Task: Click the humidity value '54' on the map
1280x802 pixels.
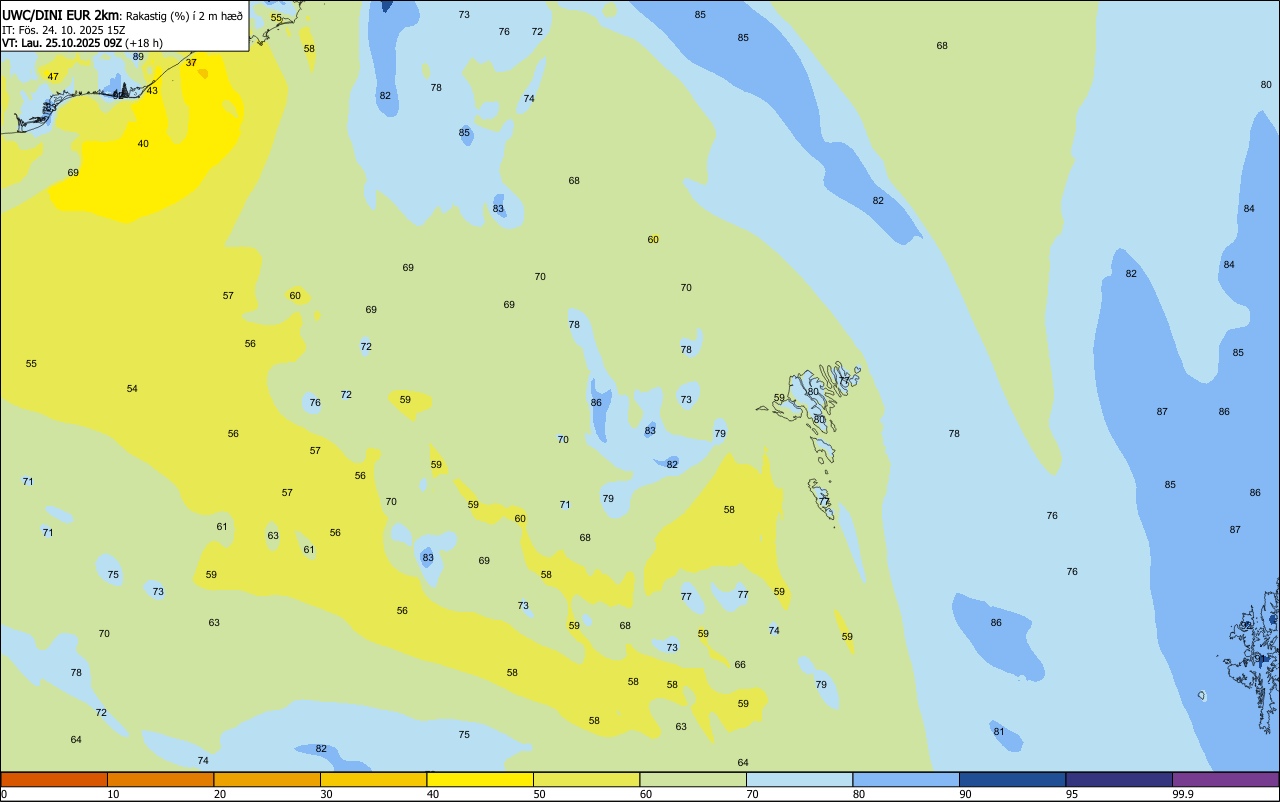Action: (x=132, y=389)
